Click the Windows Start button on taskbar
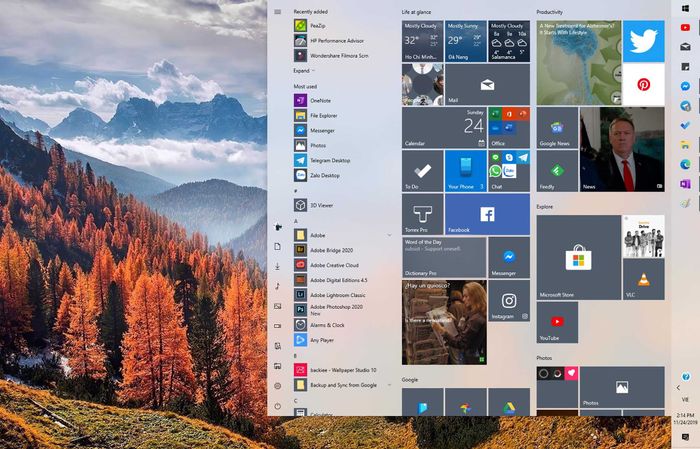This screenshot has width=700, height=449. click(x=685, y=8)
